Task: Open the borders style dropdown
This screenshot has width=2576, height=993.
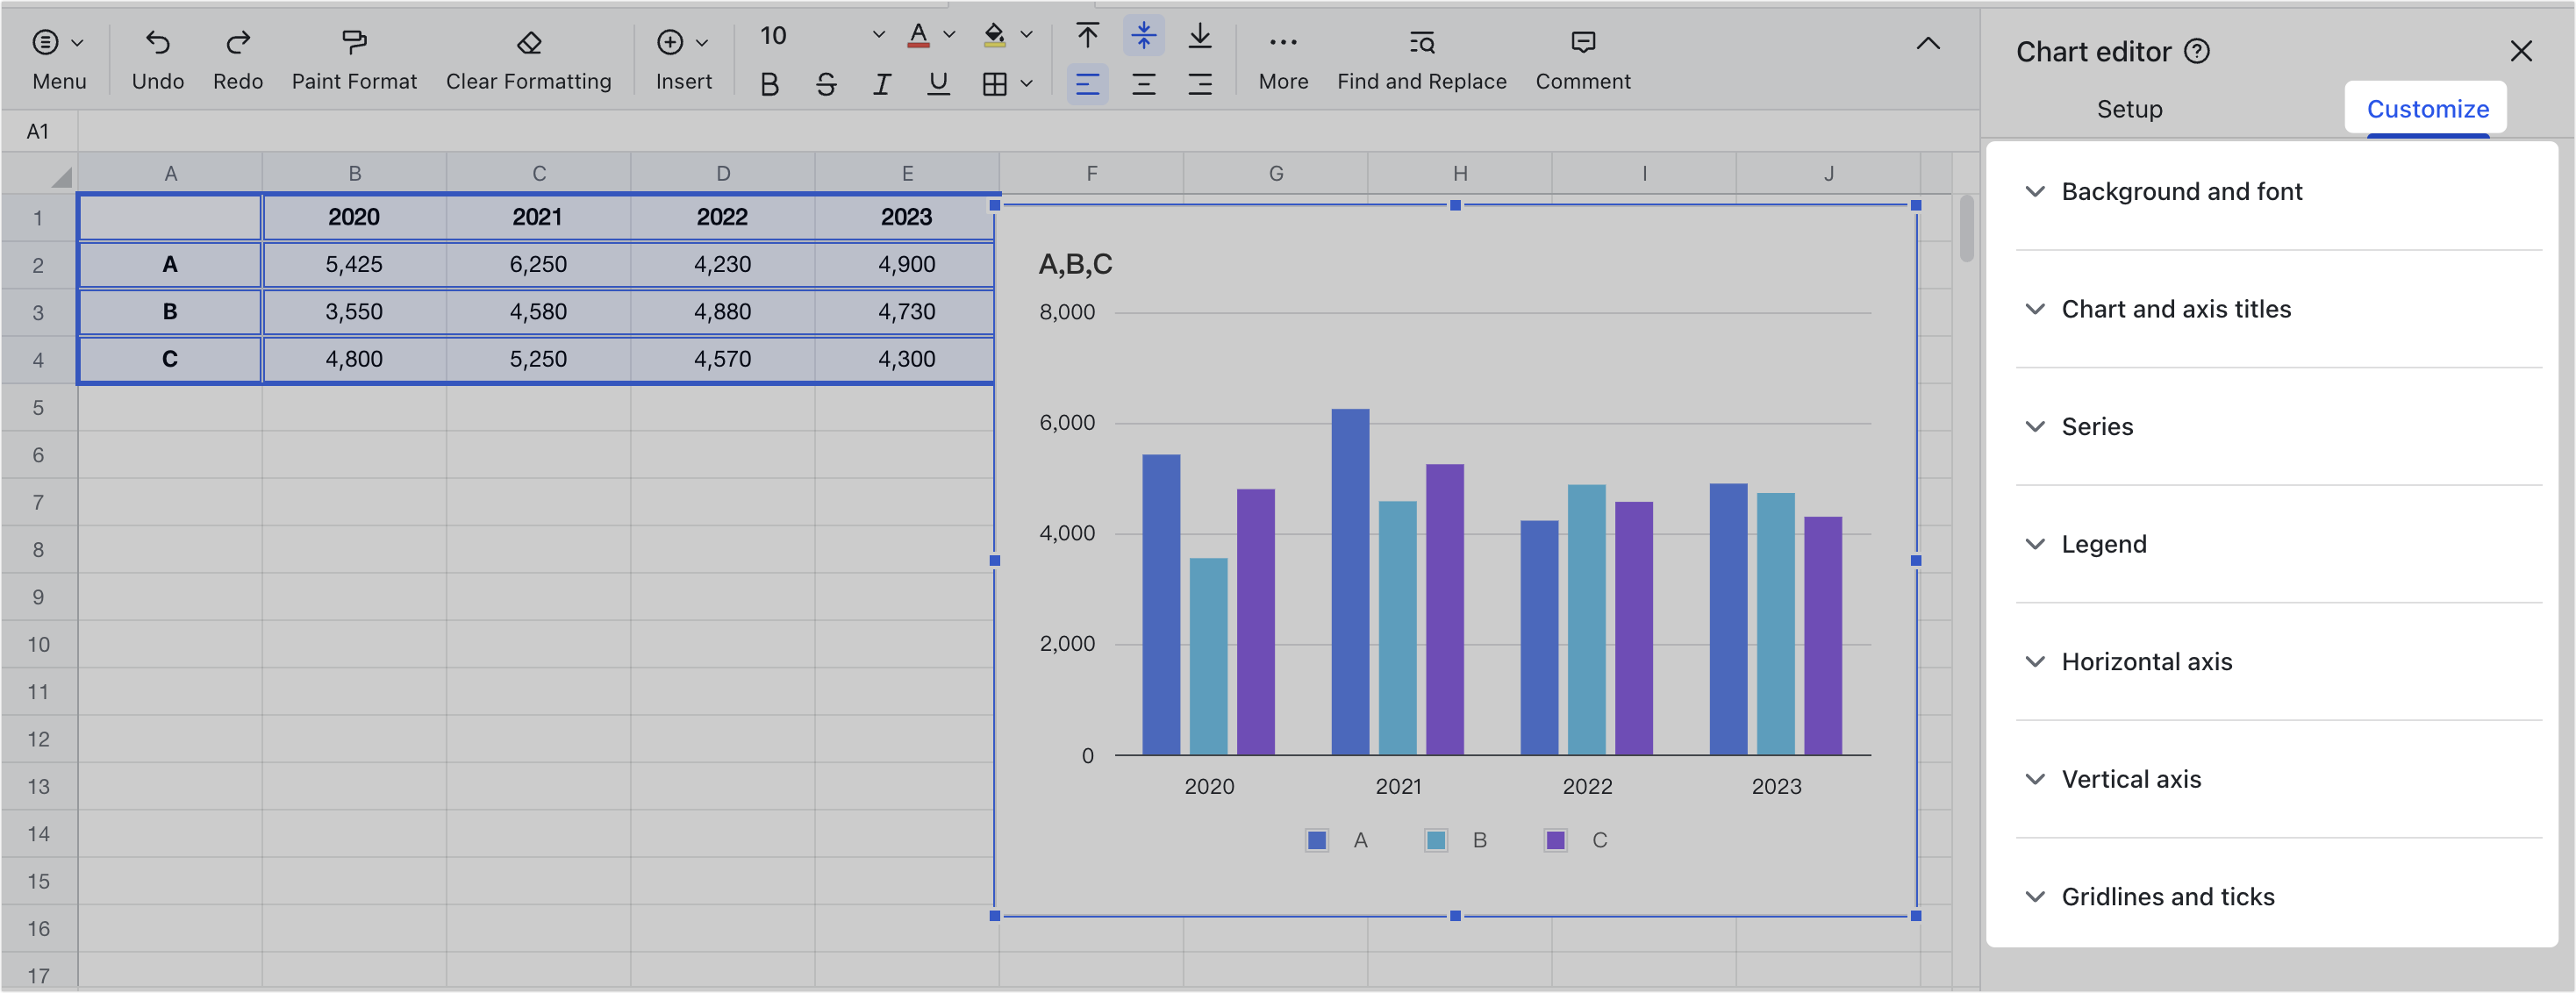Action: (1025, 84)
